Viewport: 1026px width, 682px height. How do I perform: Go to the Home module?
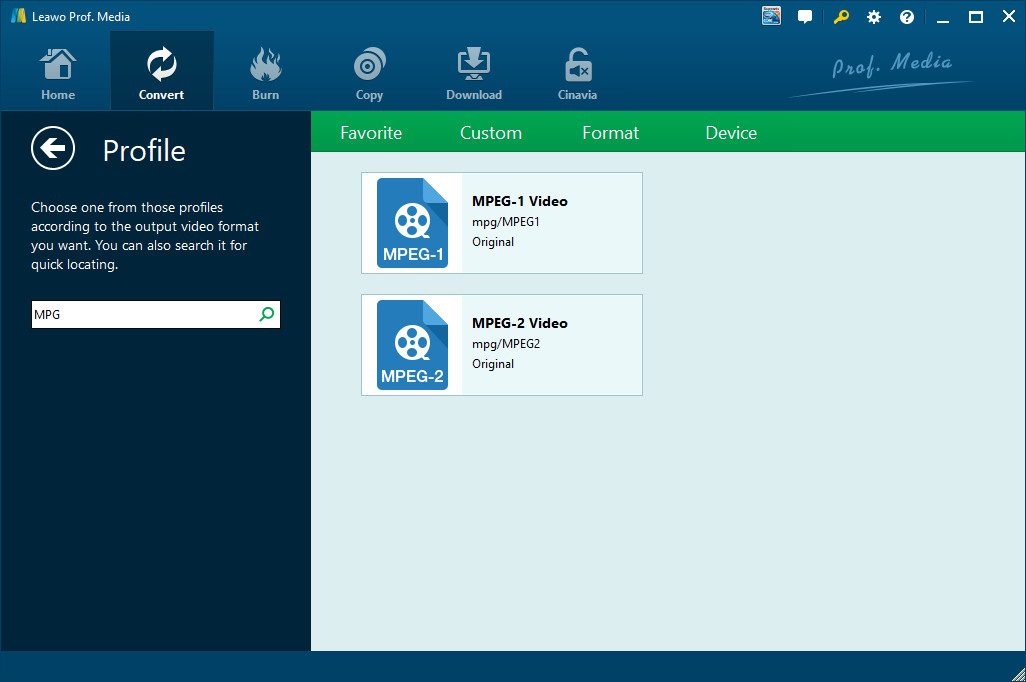58,74
